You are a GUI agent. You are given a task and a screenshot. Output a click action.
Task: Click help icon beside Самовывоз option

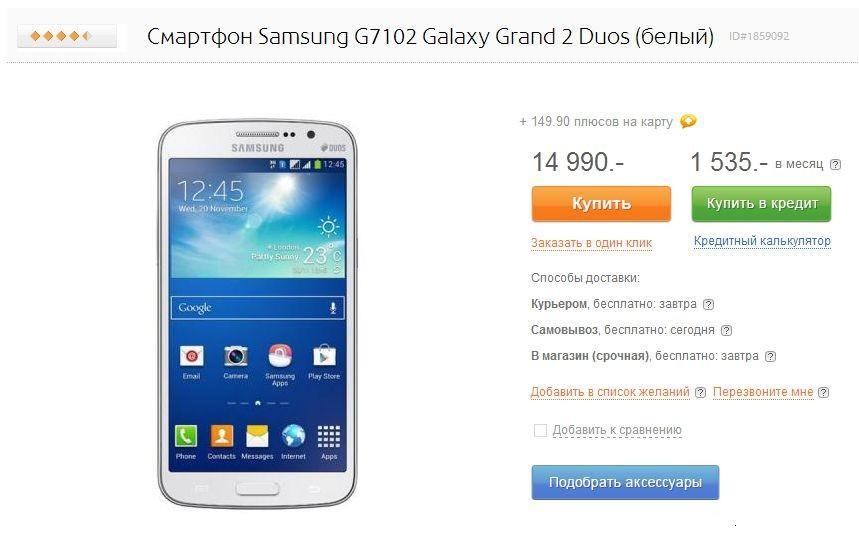click(x=726, y=330)
